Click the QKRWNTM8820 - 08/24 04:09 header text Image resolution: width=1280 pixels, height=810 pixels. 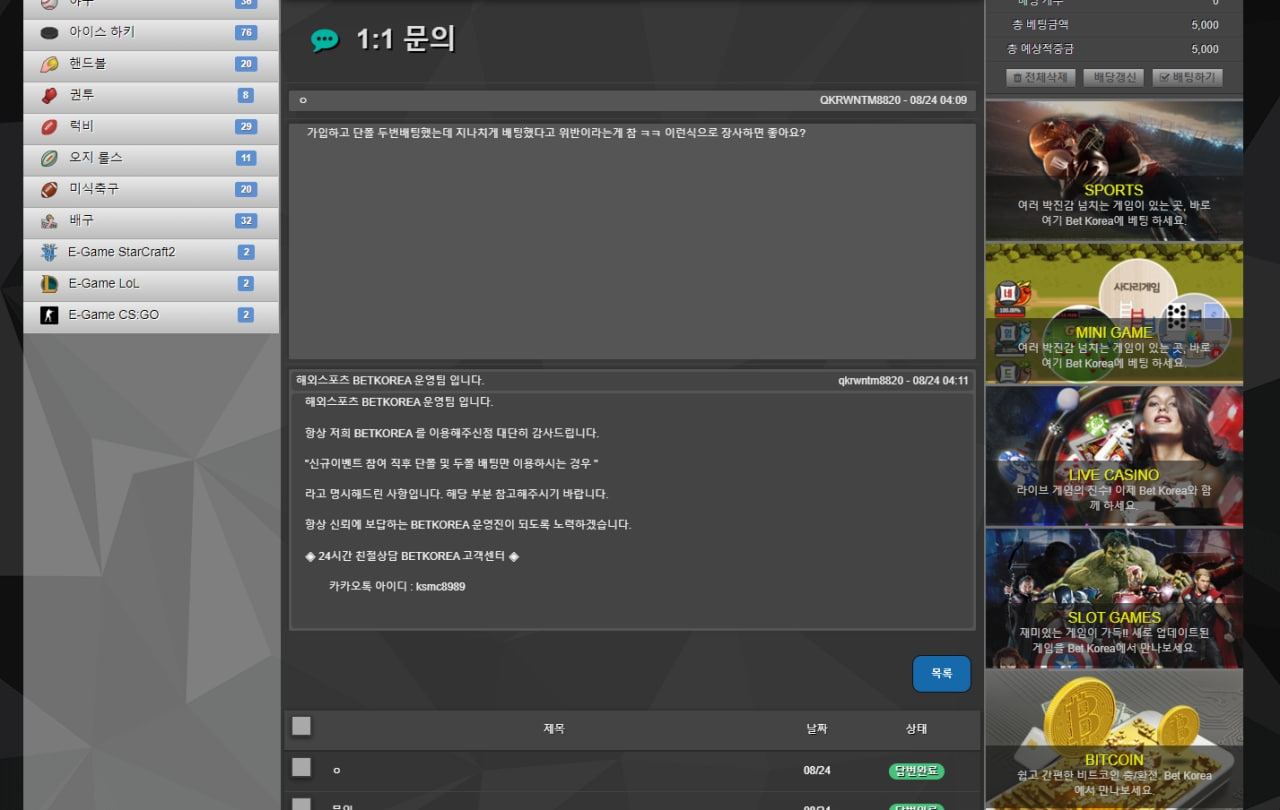(x=893, y=100)
